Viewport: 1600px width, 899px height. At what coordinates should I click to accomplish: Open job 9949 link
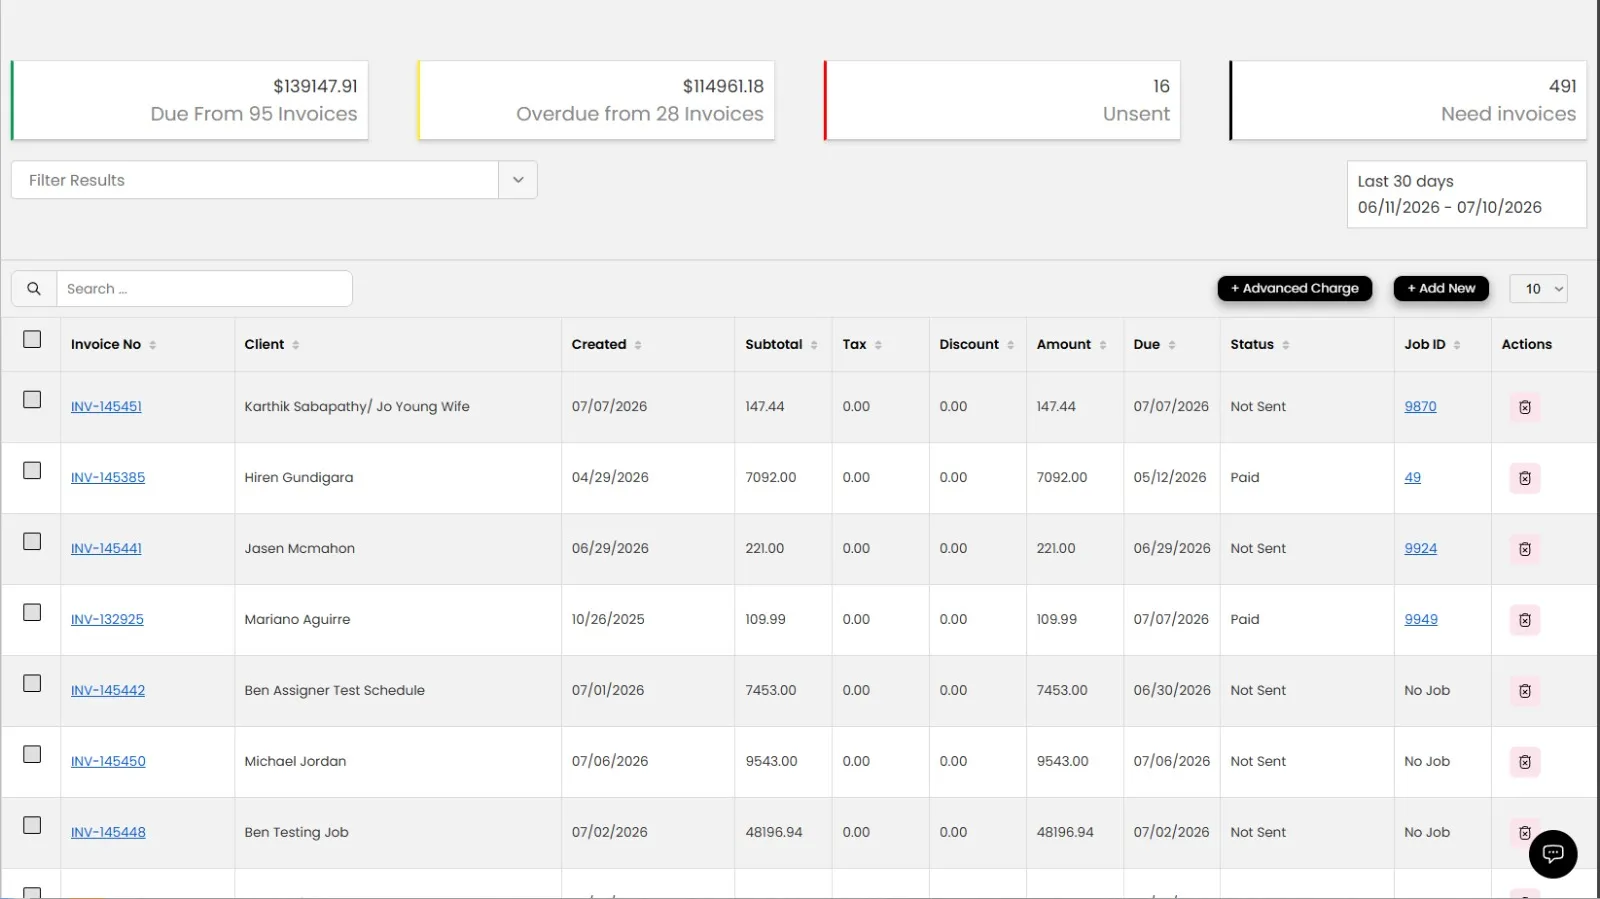pyautogui.click(x=1421, y=620)
